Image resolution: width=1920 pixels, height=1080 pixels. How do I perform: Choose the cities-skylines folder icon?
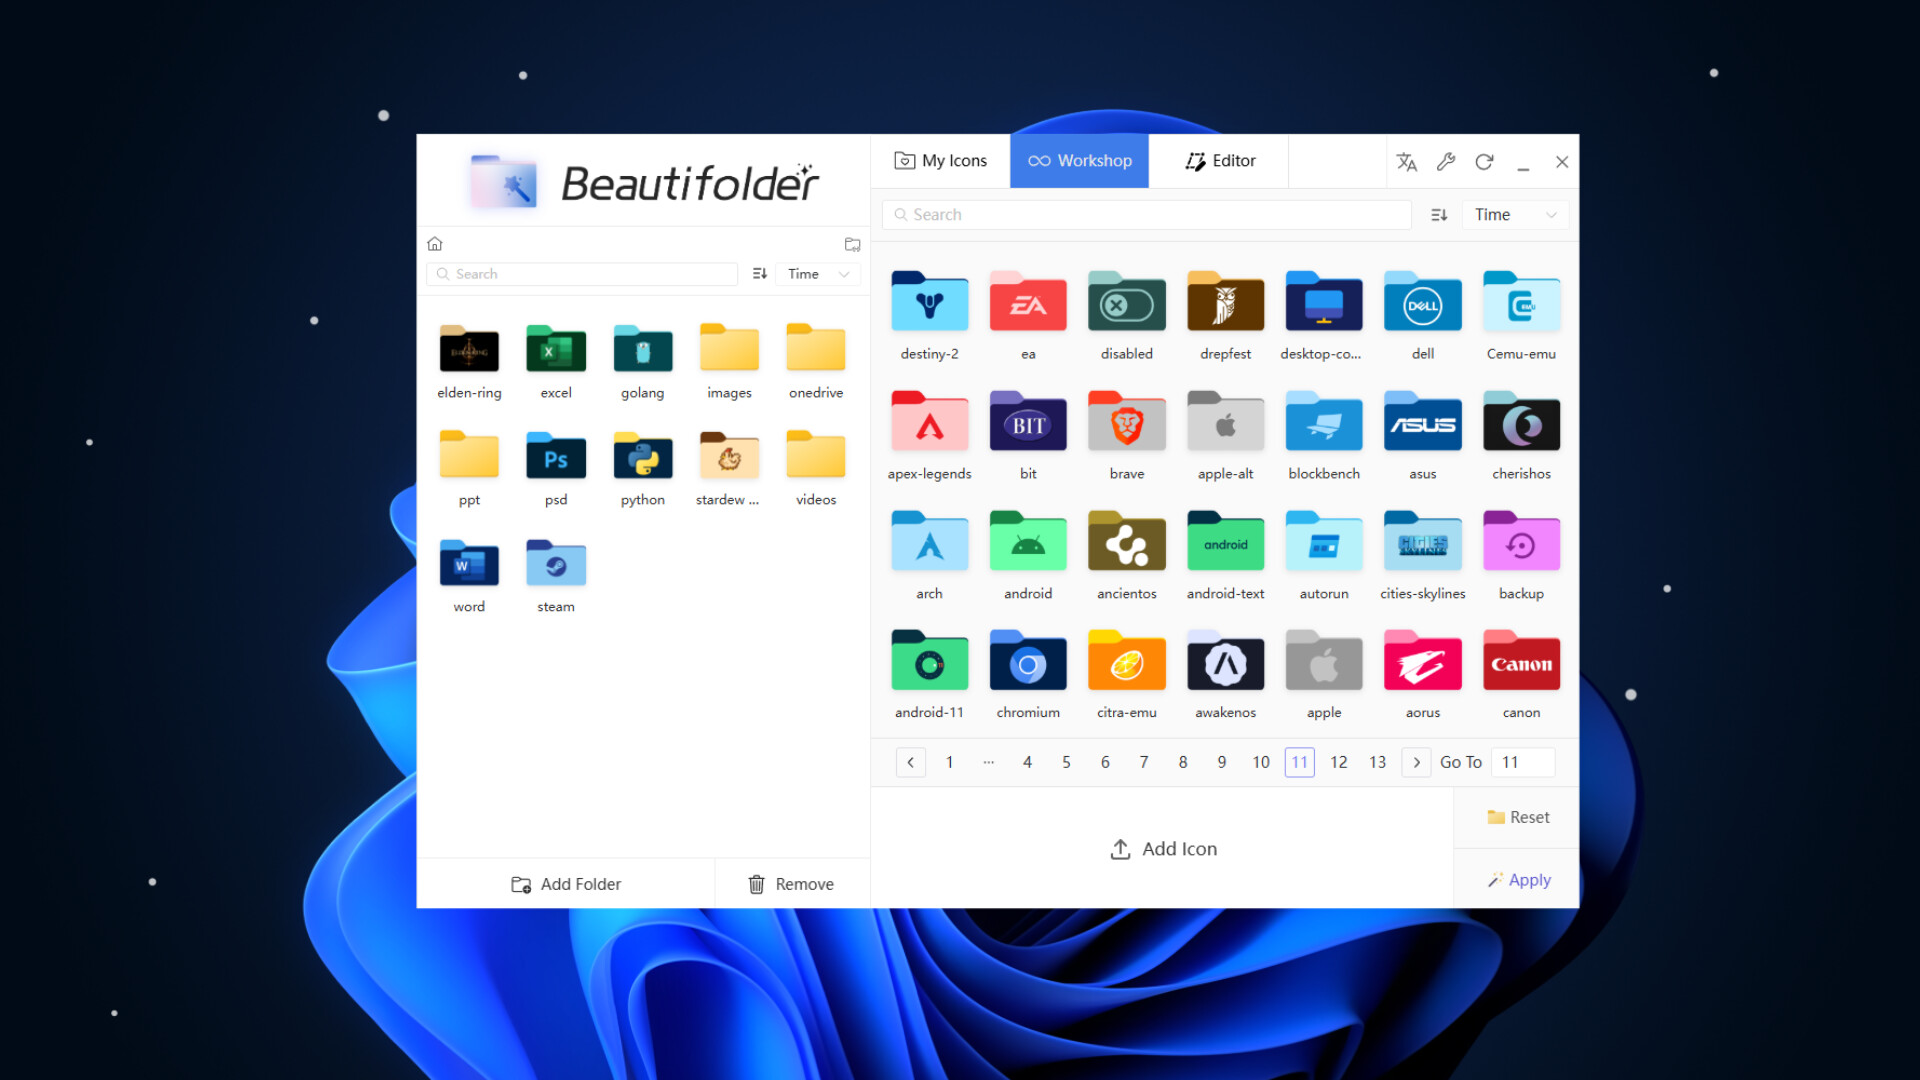1422,542
